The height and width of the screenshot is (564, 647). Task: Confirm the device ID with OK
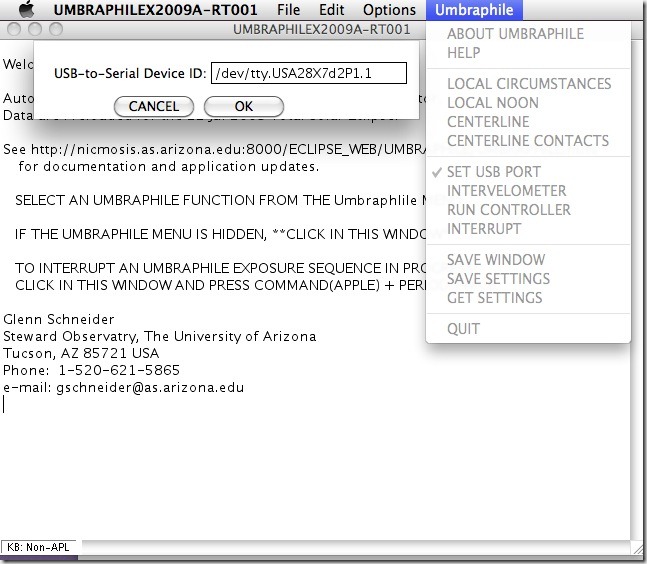[x=244, y=106]
